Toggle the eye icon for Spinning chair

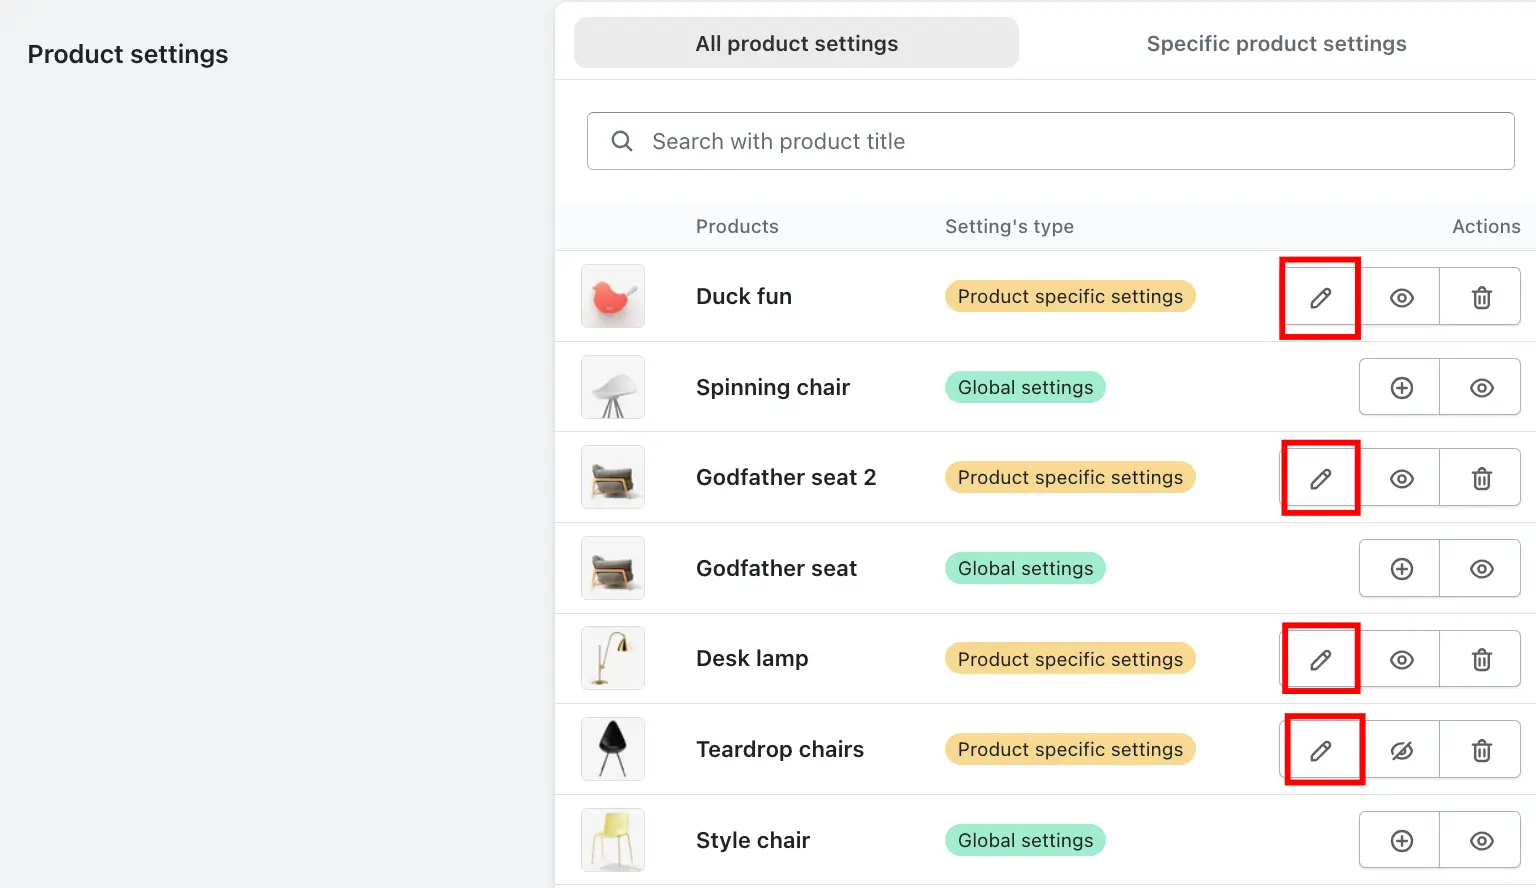tap(1481, 387)
